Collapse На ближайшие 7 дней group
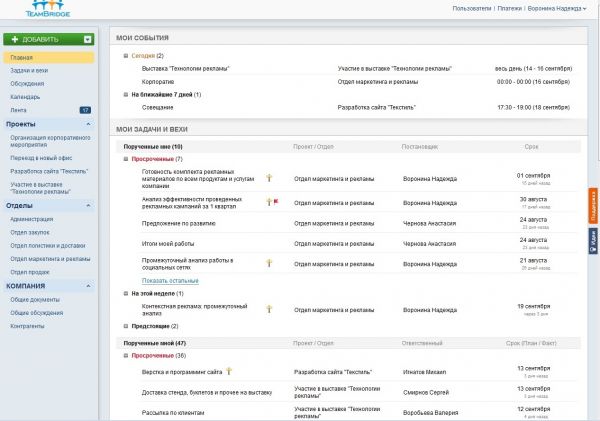 [126, 95]
